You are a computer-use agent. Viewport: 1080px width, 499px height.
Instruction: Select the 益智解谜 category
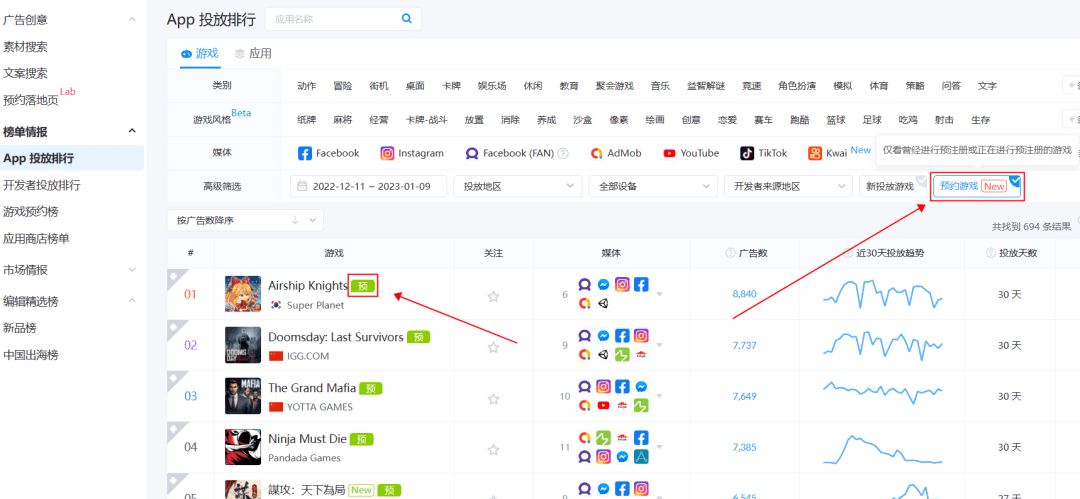coord(706,86)
